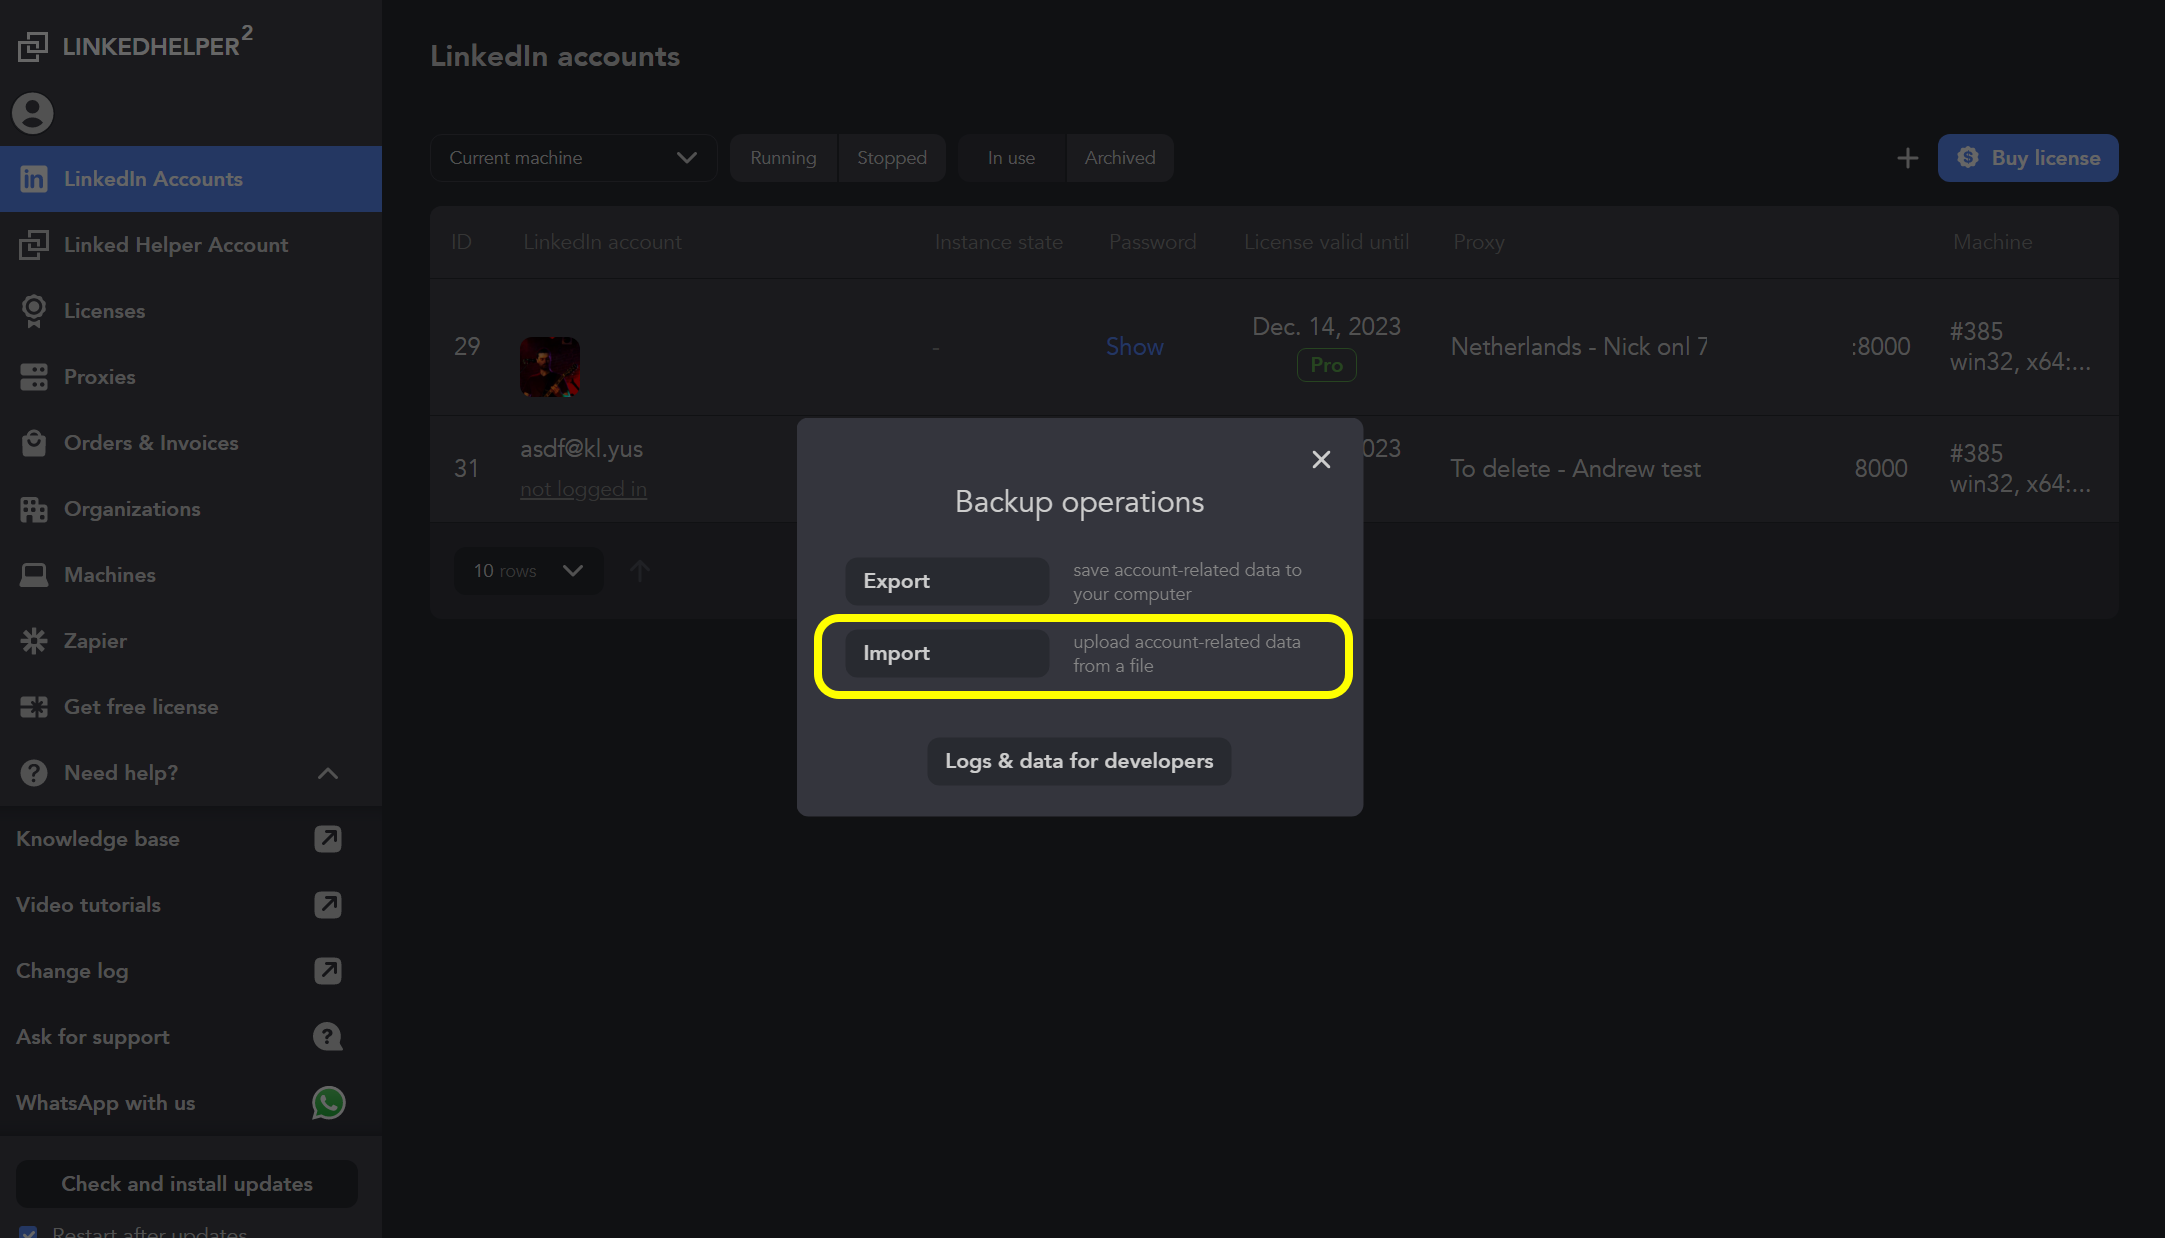
Task: Click Netherlands - Nick onl 7 proxy
Action: (x=1579, y=347)
